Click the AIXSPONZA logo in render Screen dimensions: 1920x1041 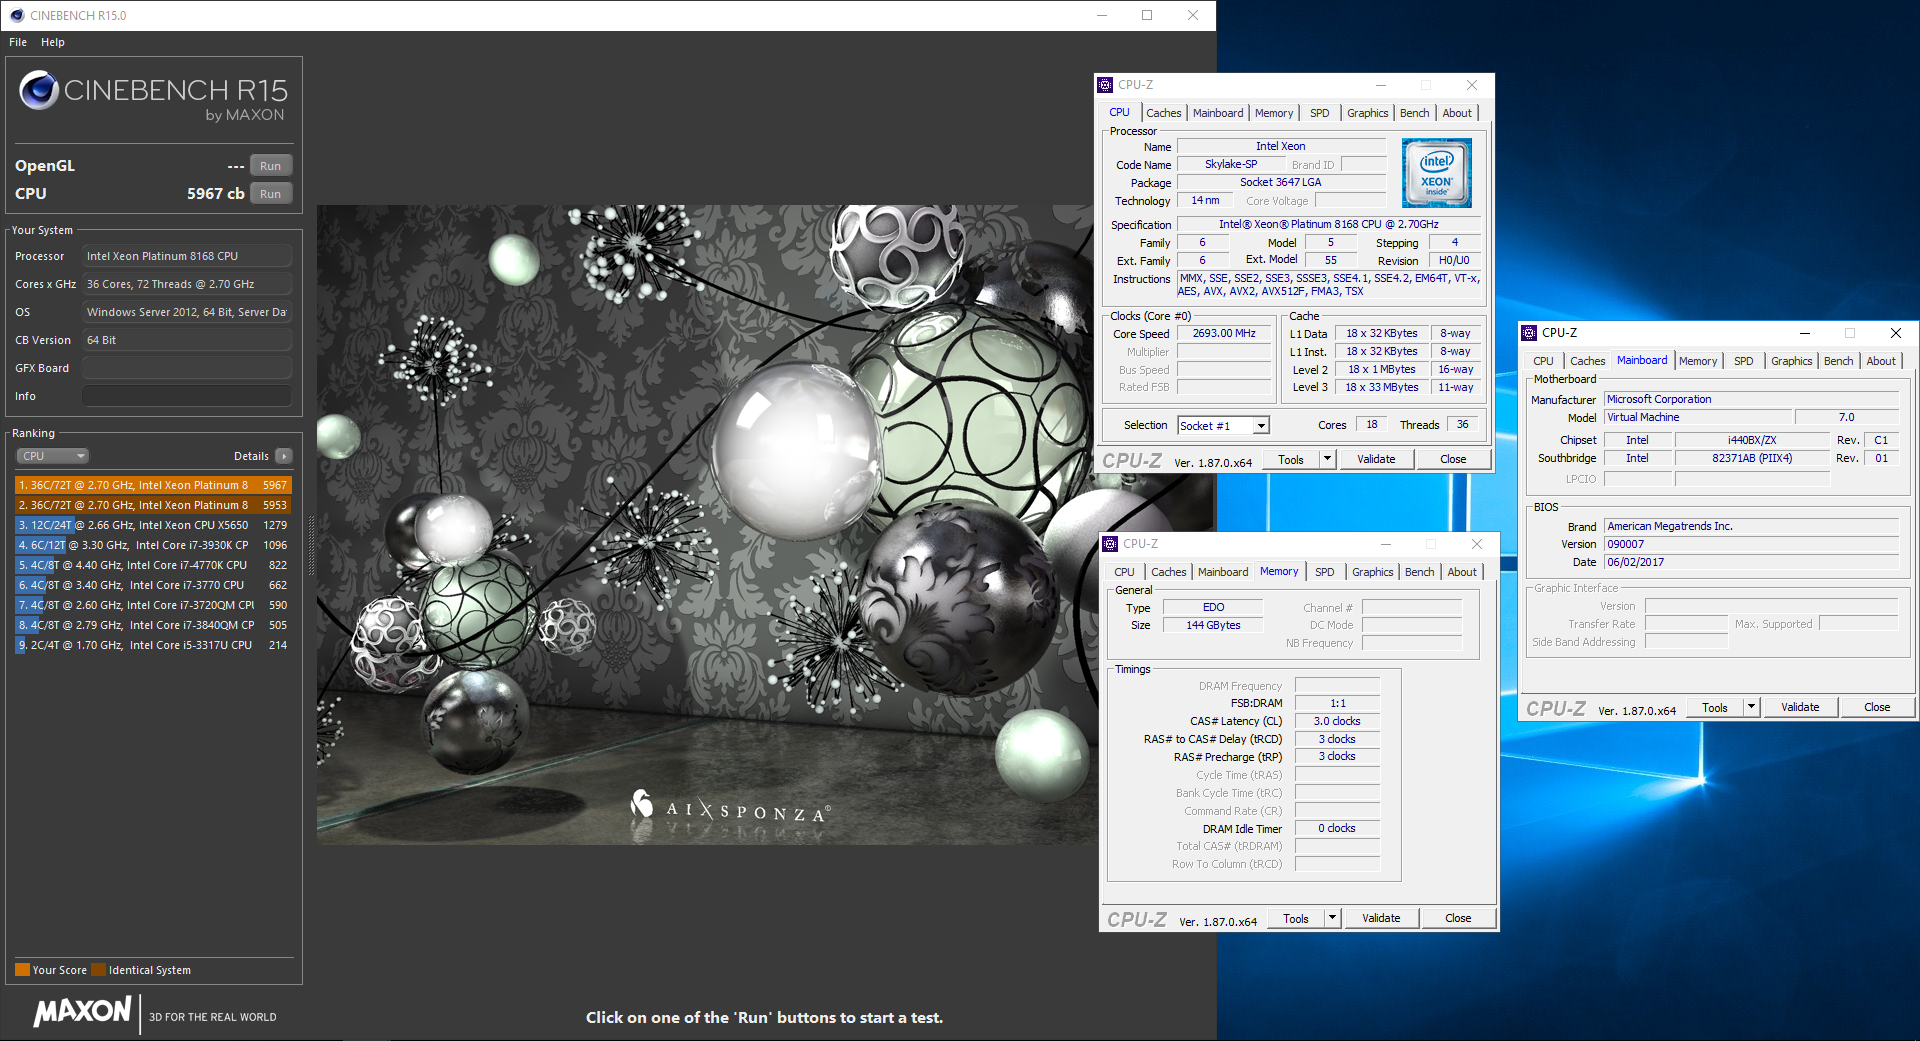[x=730, y=808]
